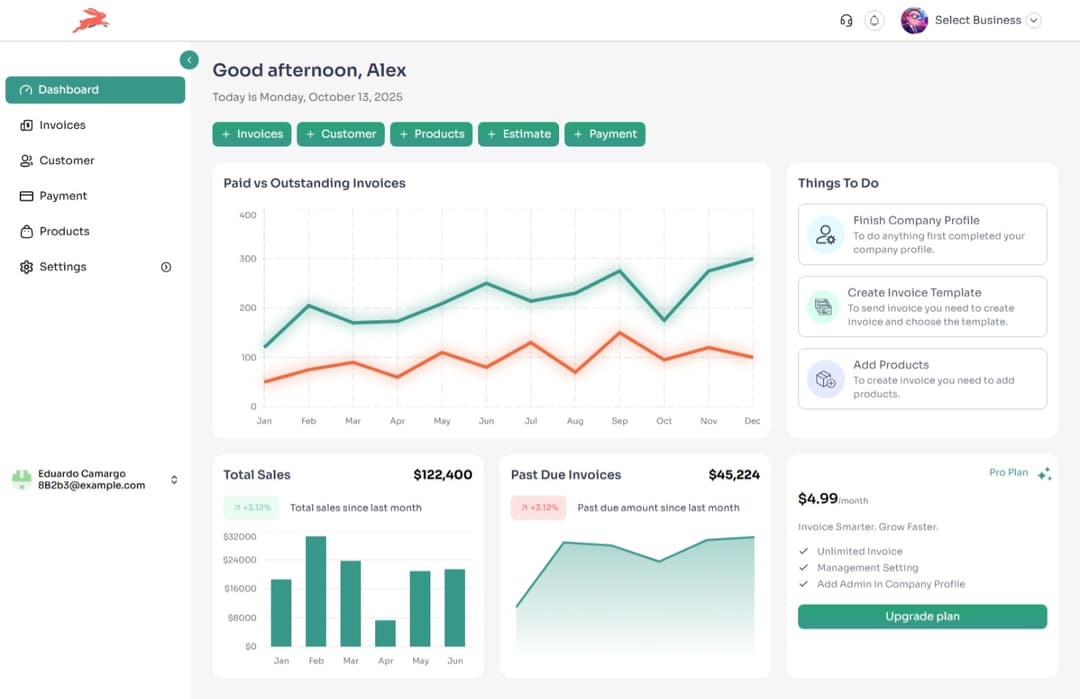Open the Add Products to-do card

coord(922,379)
